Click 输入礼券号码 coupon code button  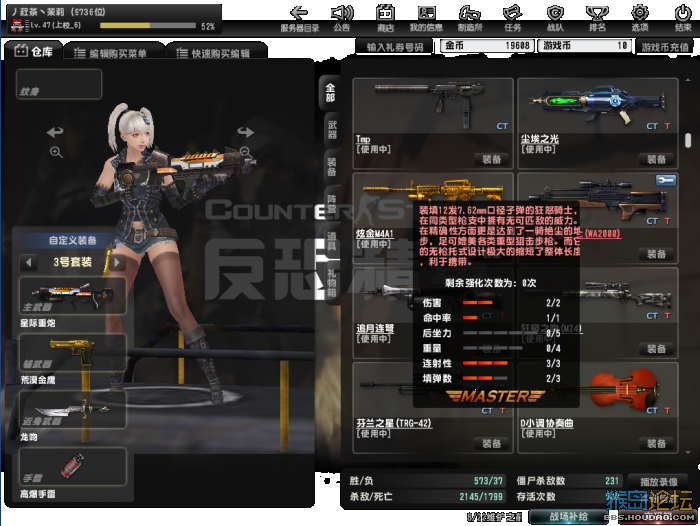(395, 46)
